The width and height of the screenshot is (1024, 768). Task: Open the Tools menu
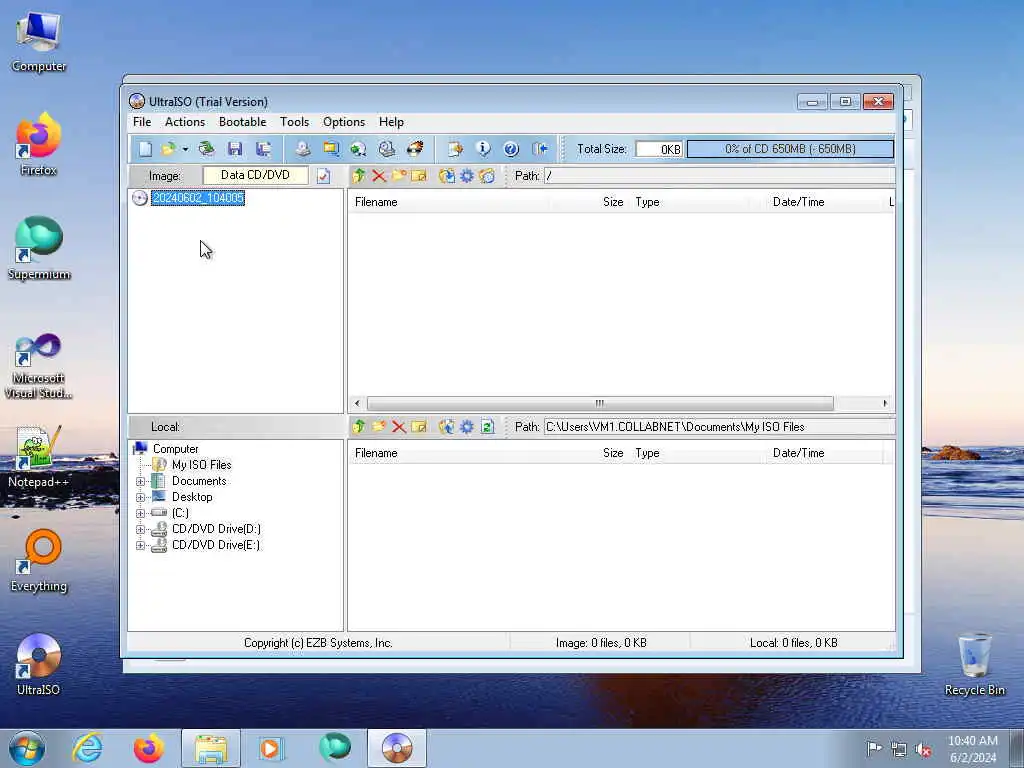(x=295, y=122)
